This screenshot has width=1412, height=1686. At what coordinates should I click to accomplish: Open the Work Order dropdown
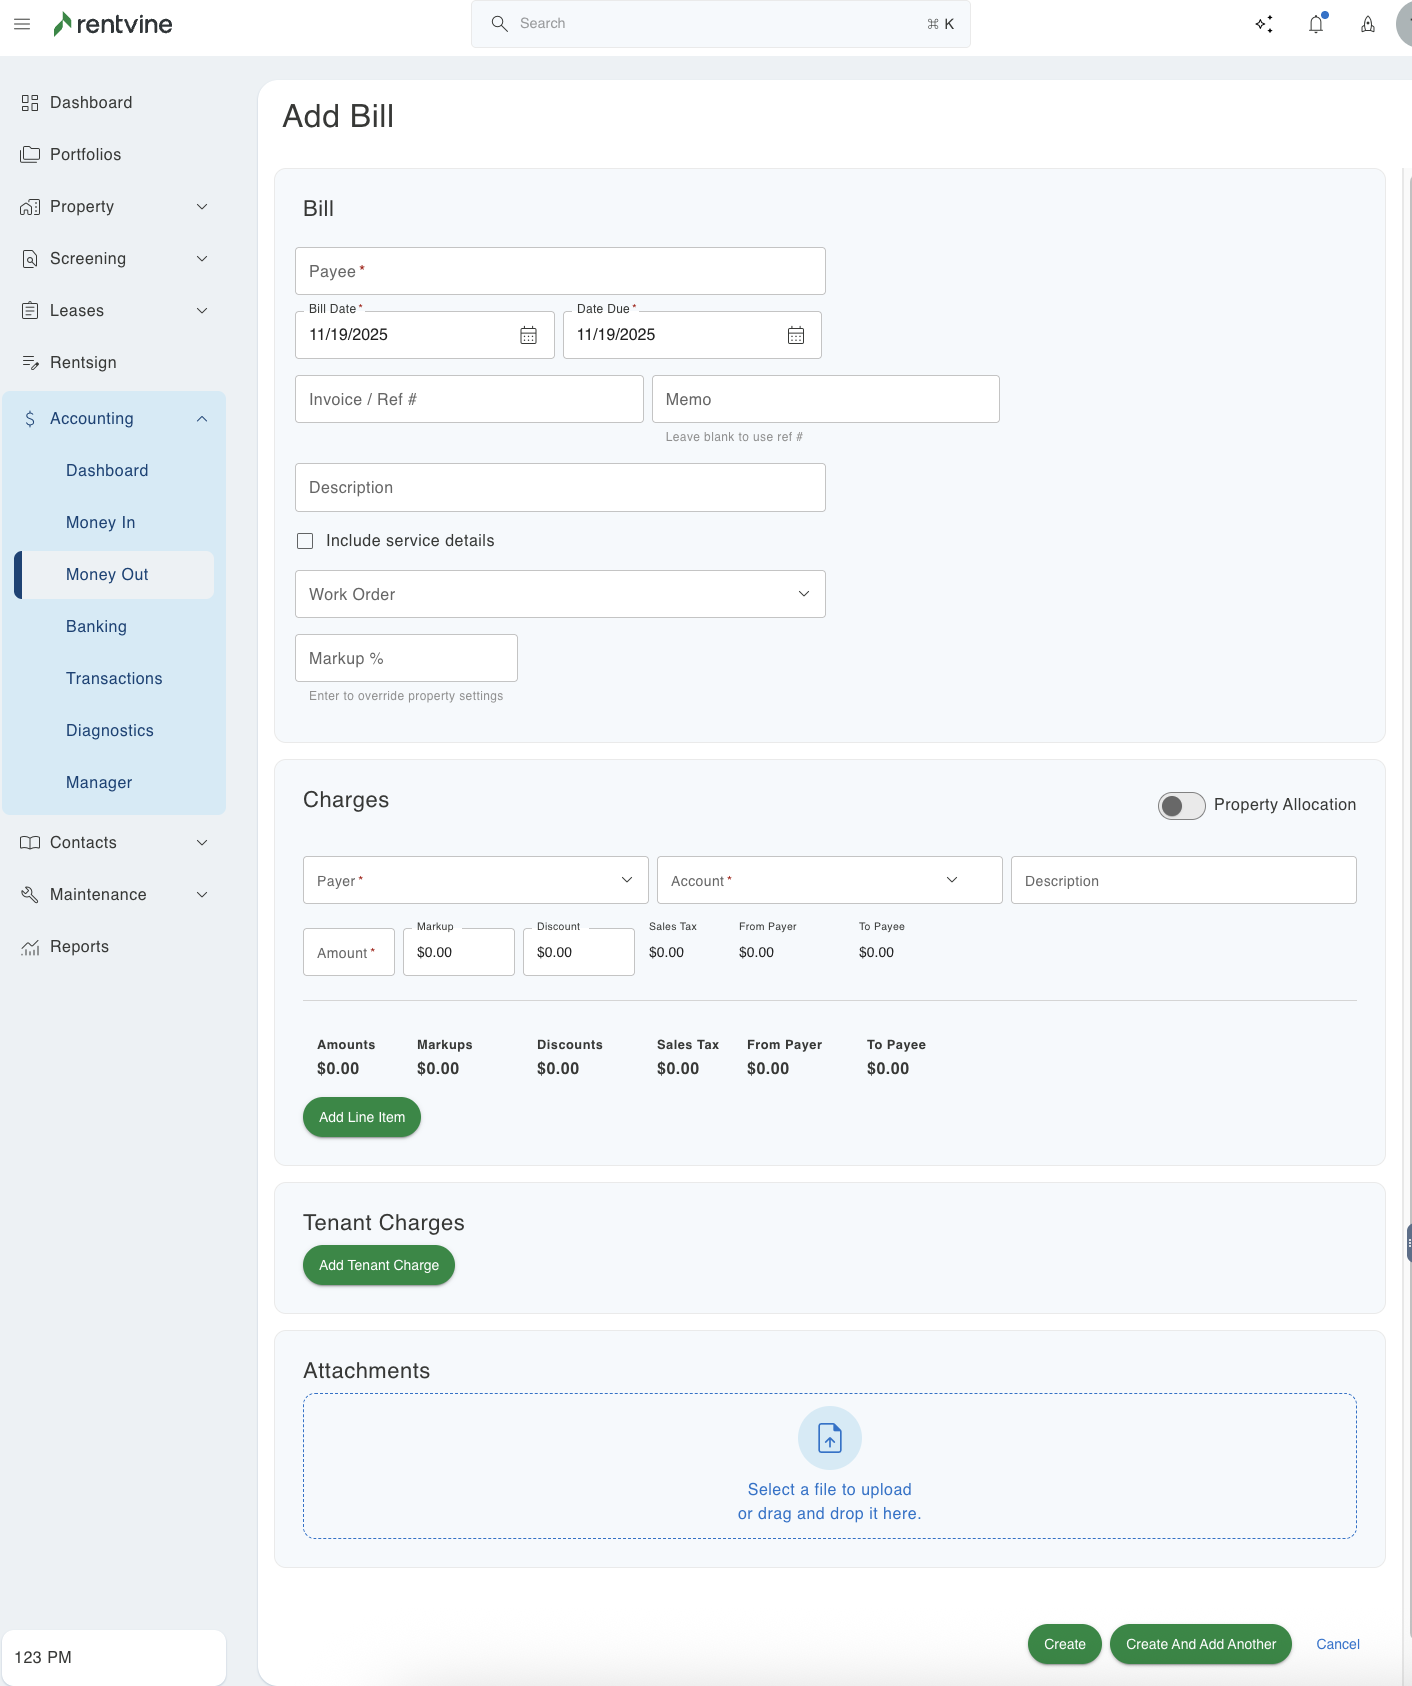point(560,594)
